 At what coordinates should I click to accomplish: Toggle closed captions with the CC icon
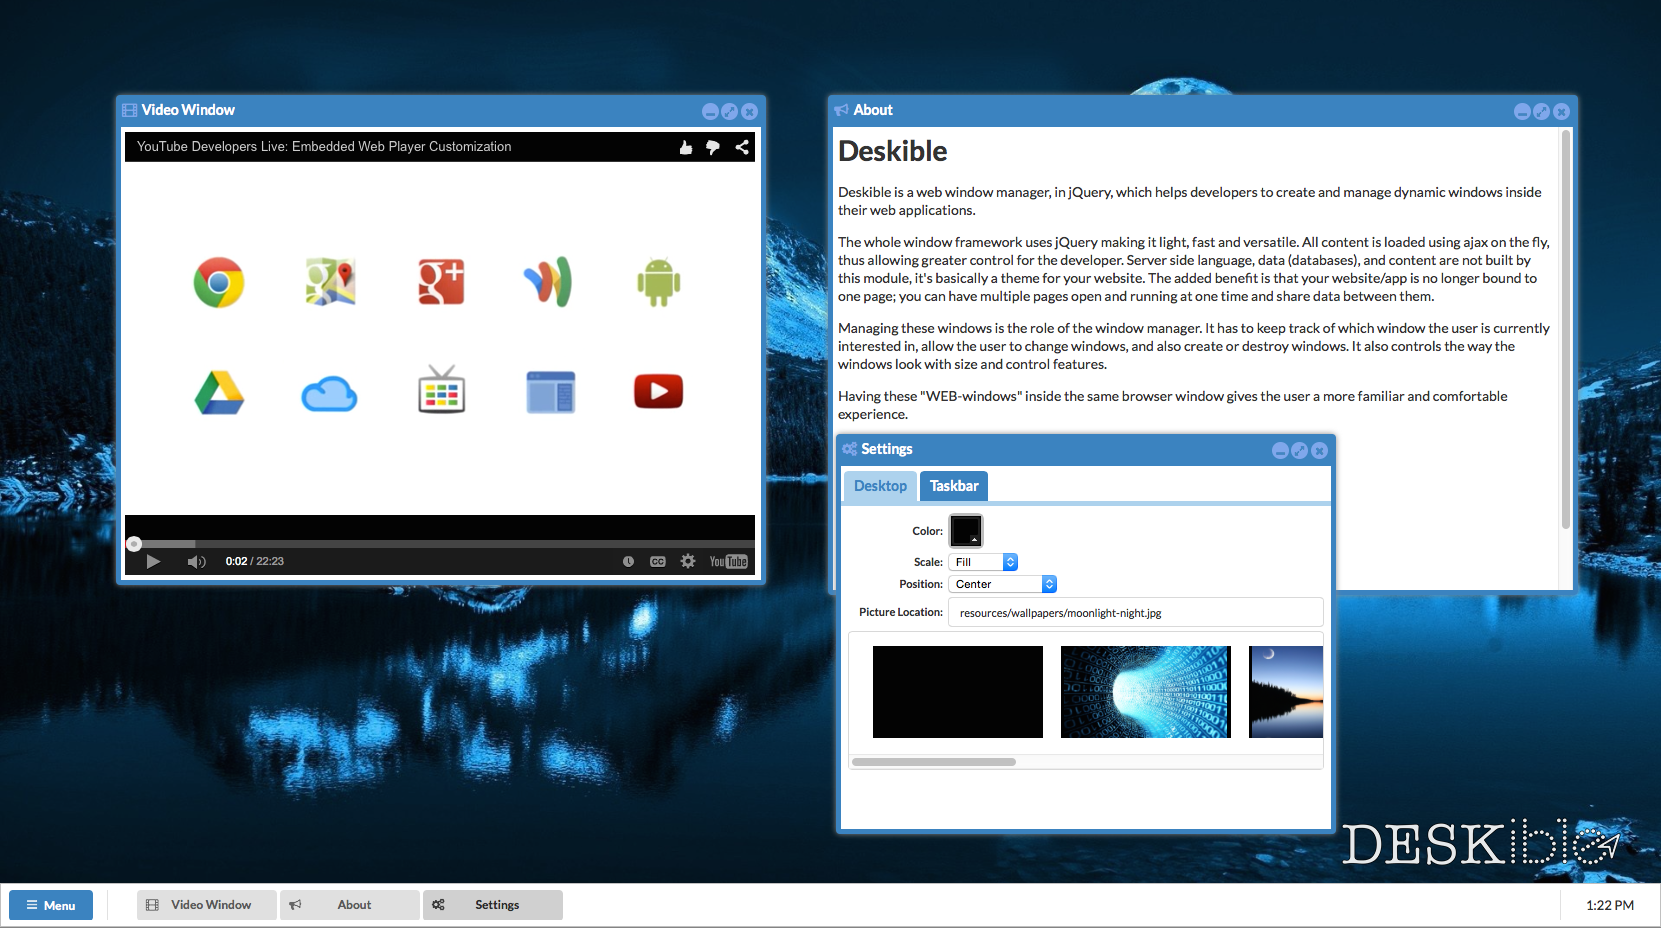(658, 561)
